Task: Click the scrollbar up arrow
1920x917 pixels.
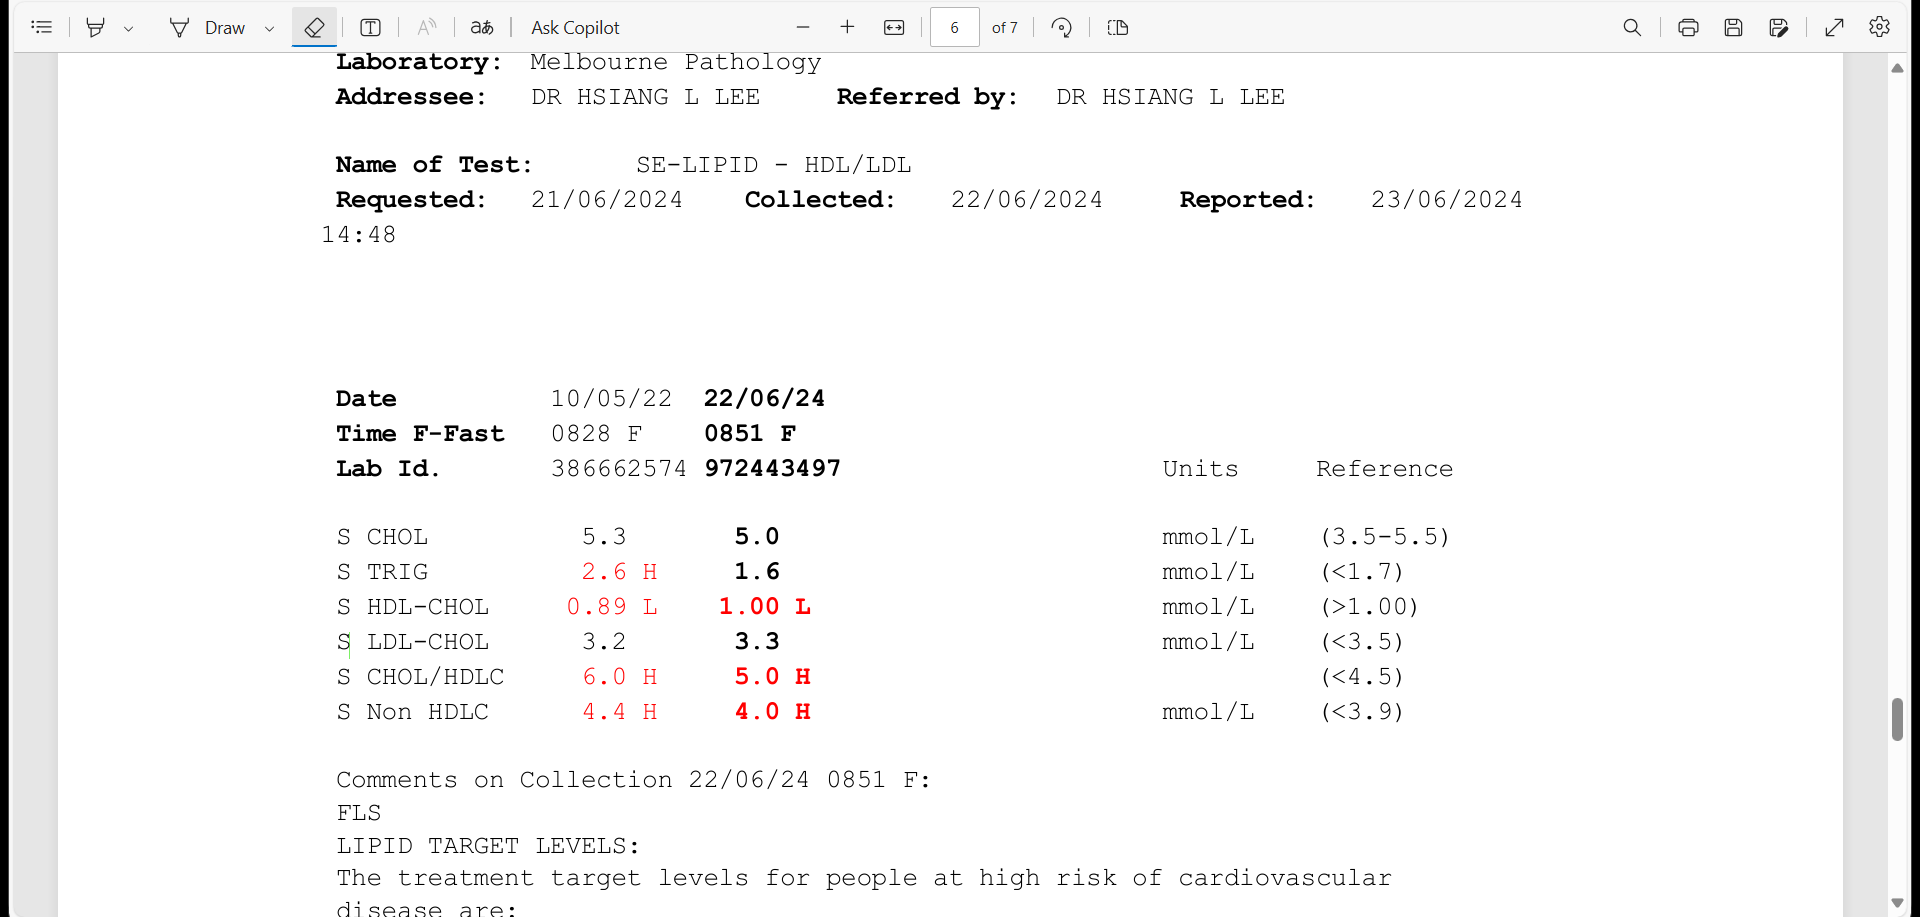Action: [1897, 68]
